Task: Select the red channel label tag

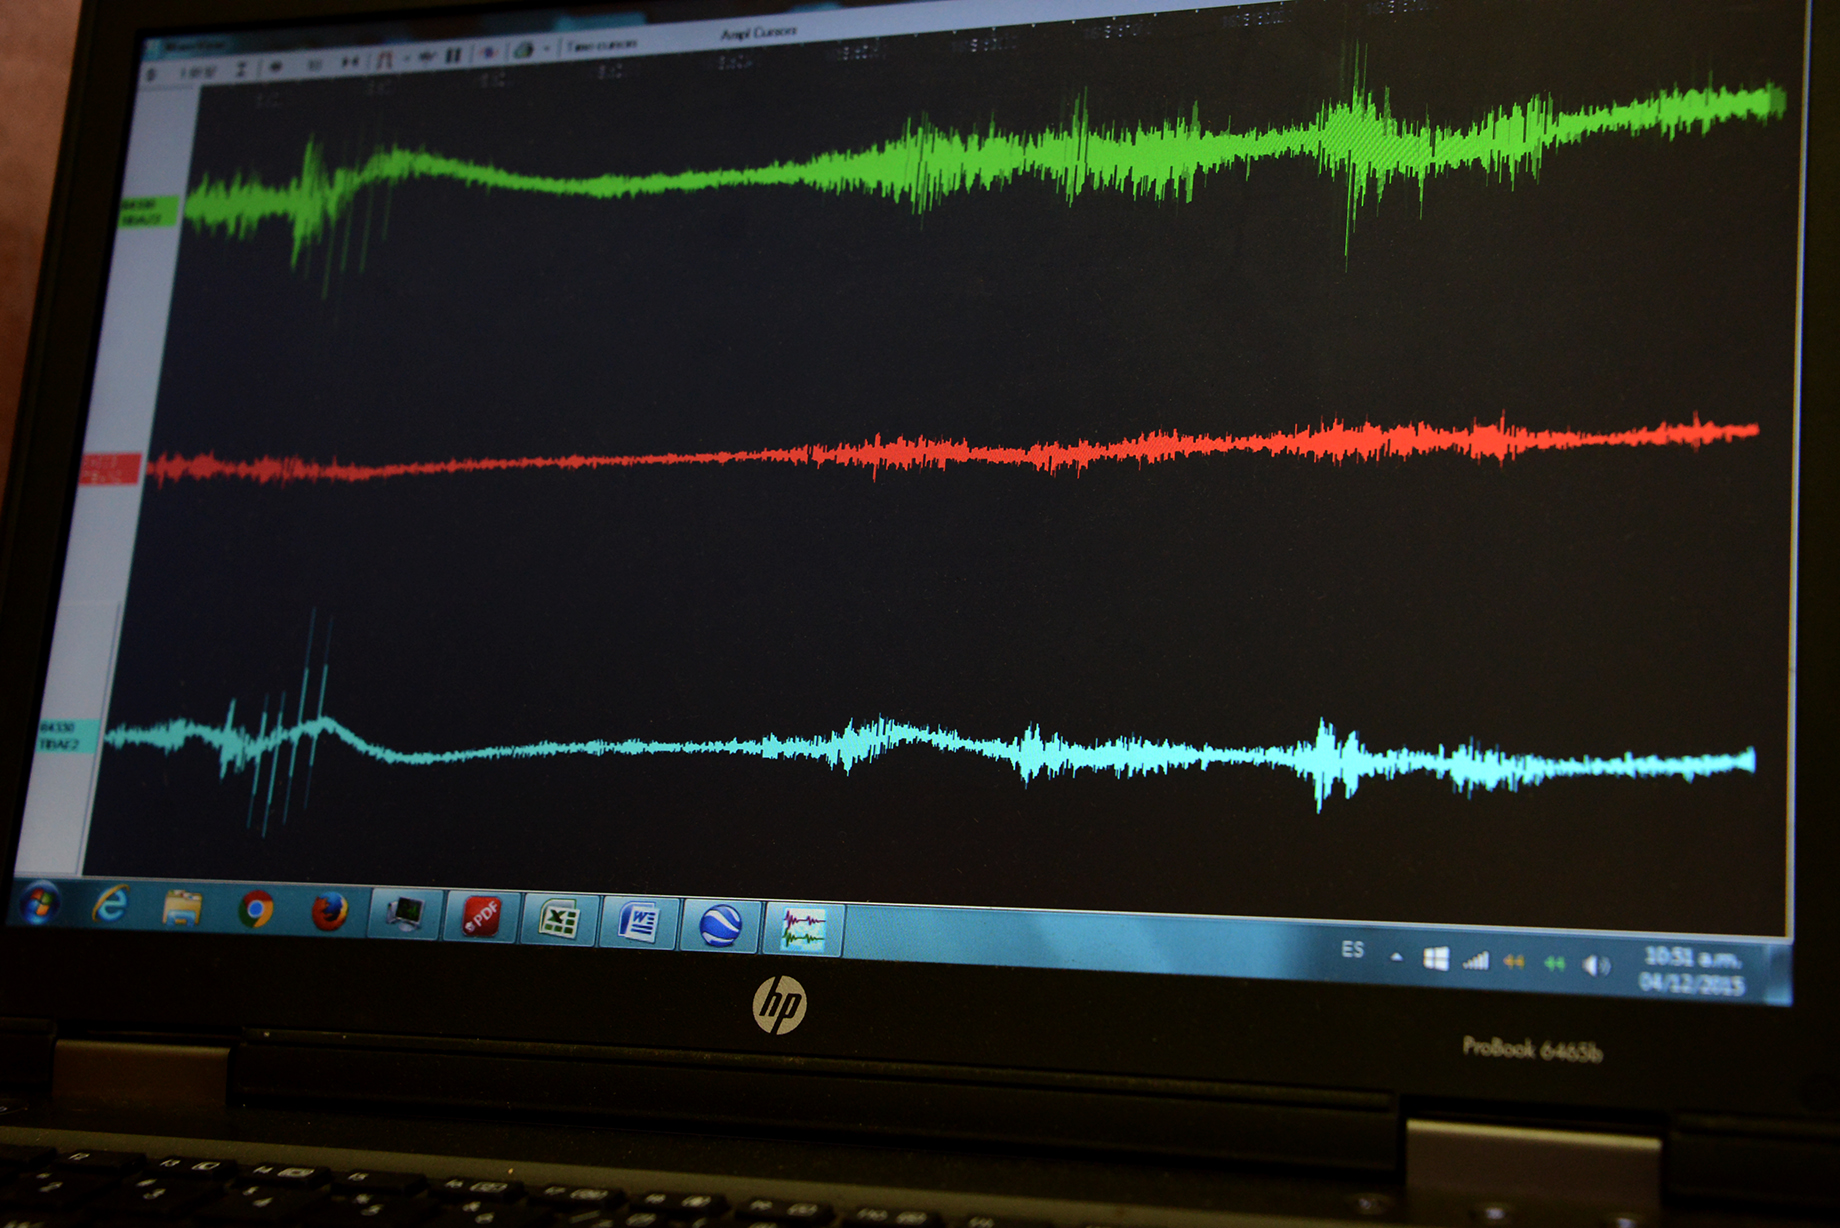Action: (110, 469)
